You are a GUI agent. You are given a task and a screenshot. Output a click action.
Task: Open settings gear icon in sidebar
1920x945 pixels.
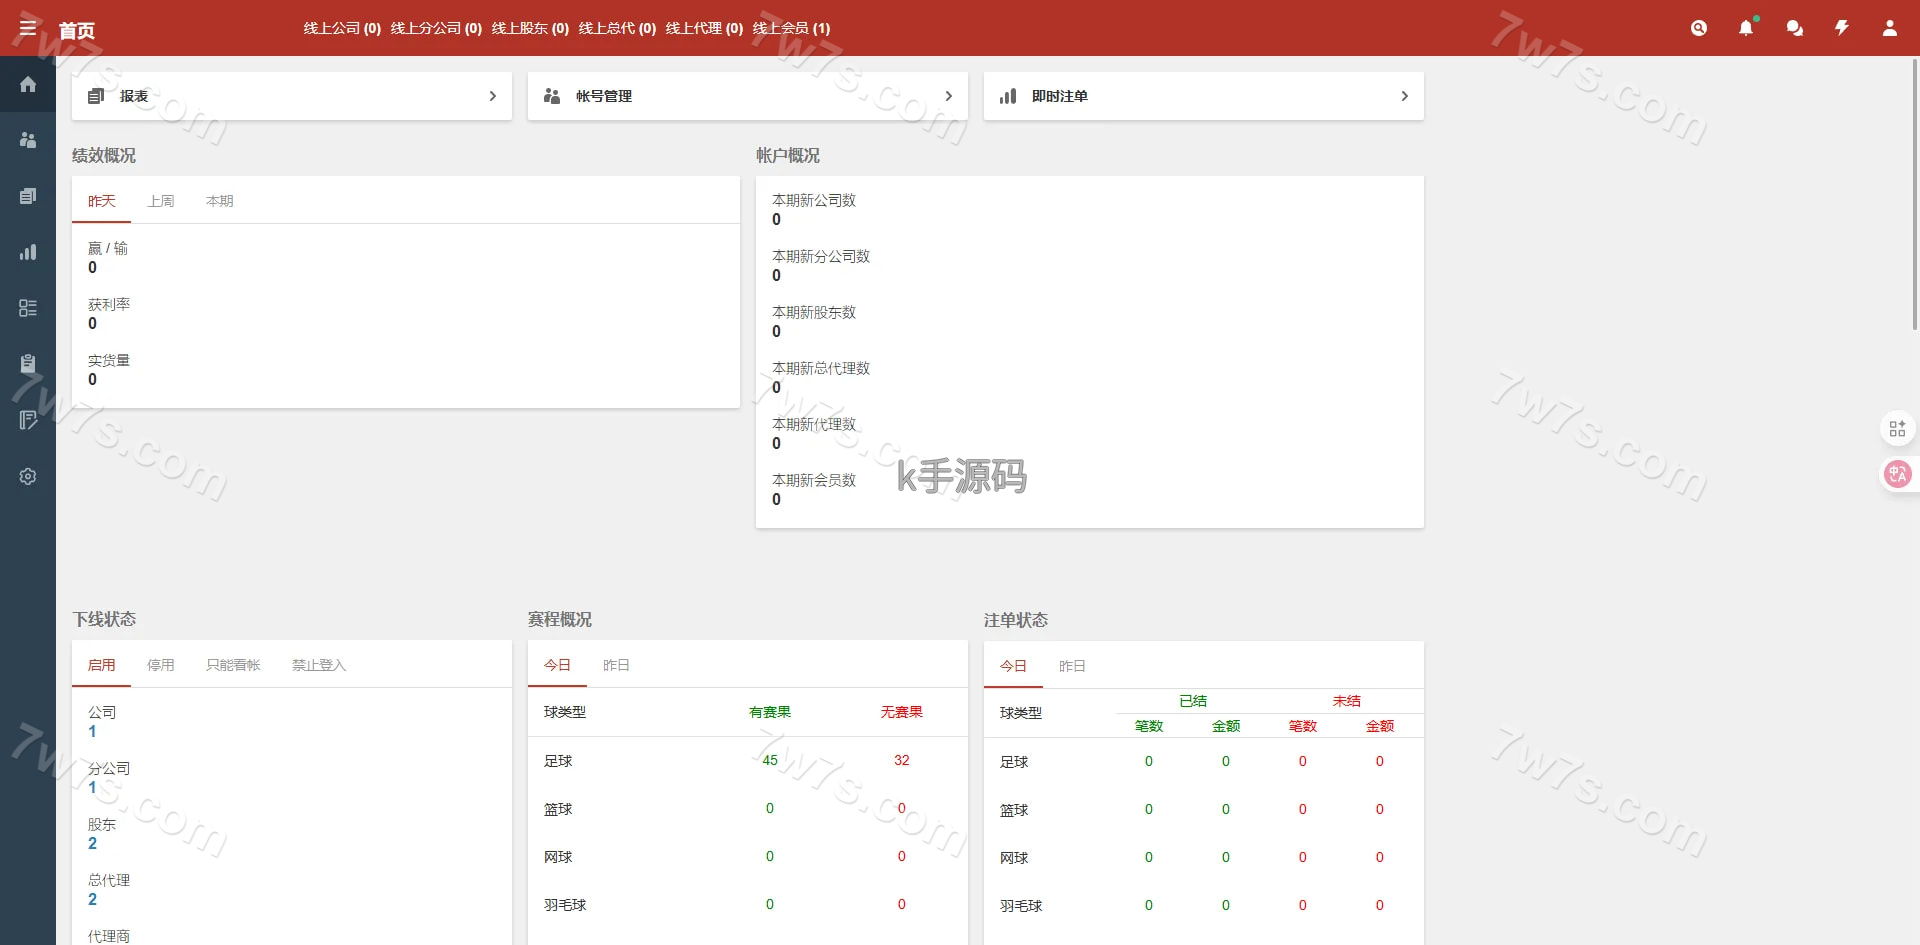[28, 476]
